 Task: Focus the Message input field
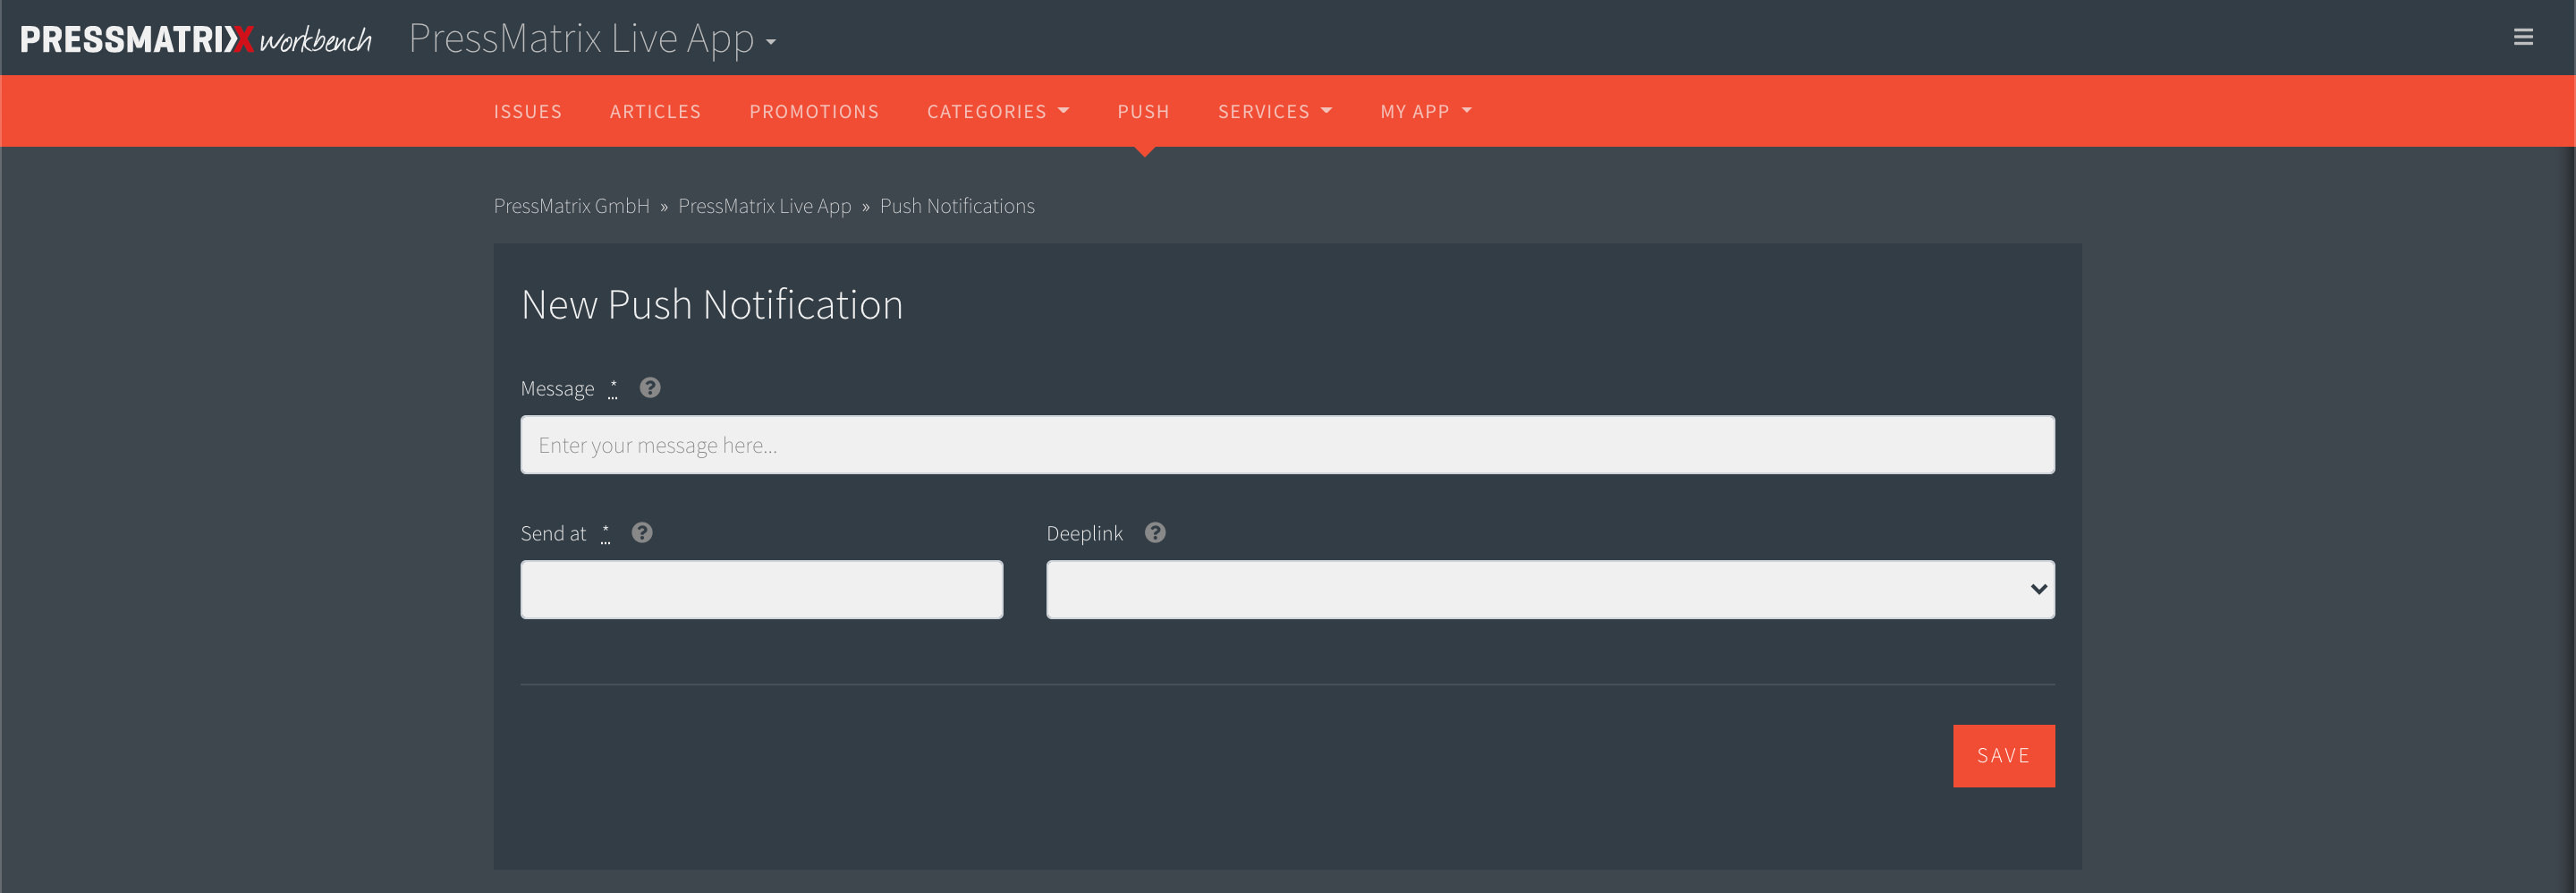(1287, 445)
